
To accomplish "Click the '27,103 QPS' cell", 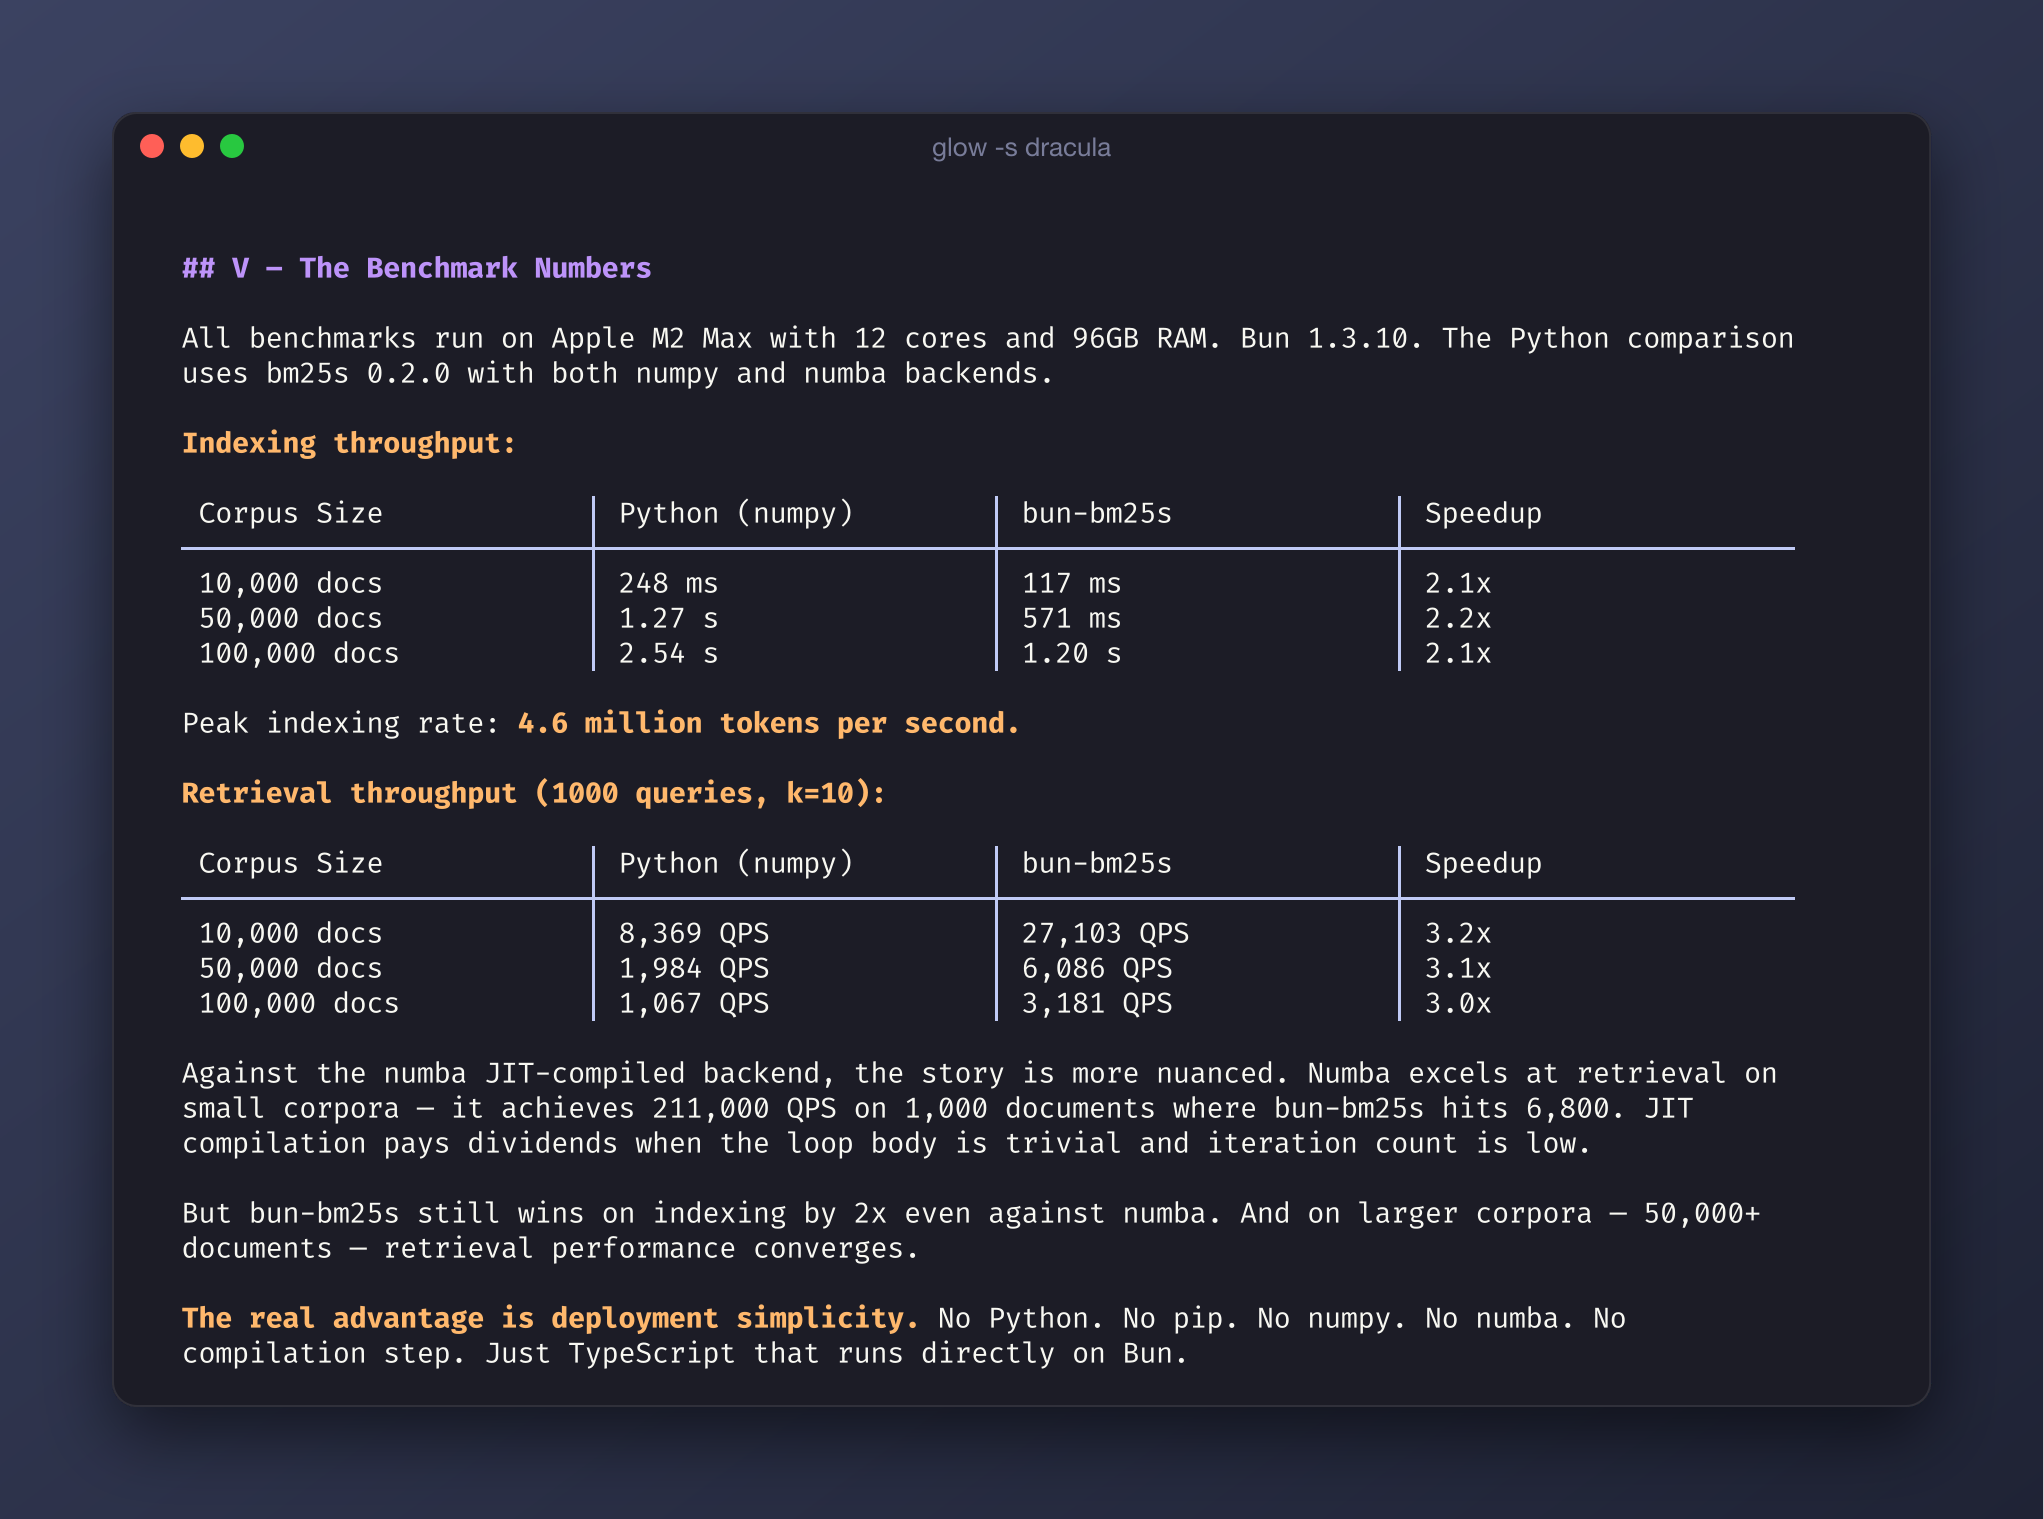I will click(x=1105, y=933).
